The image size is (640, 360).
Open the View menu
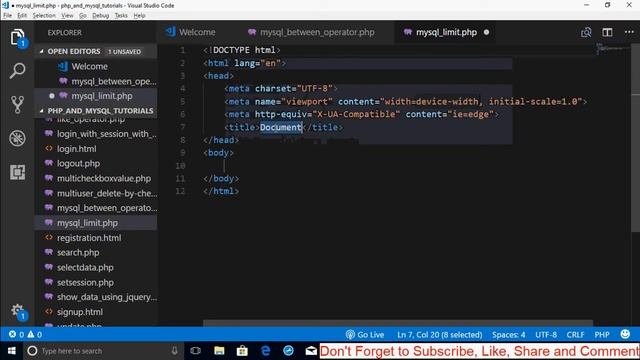[x=67, y=16]
